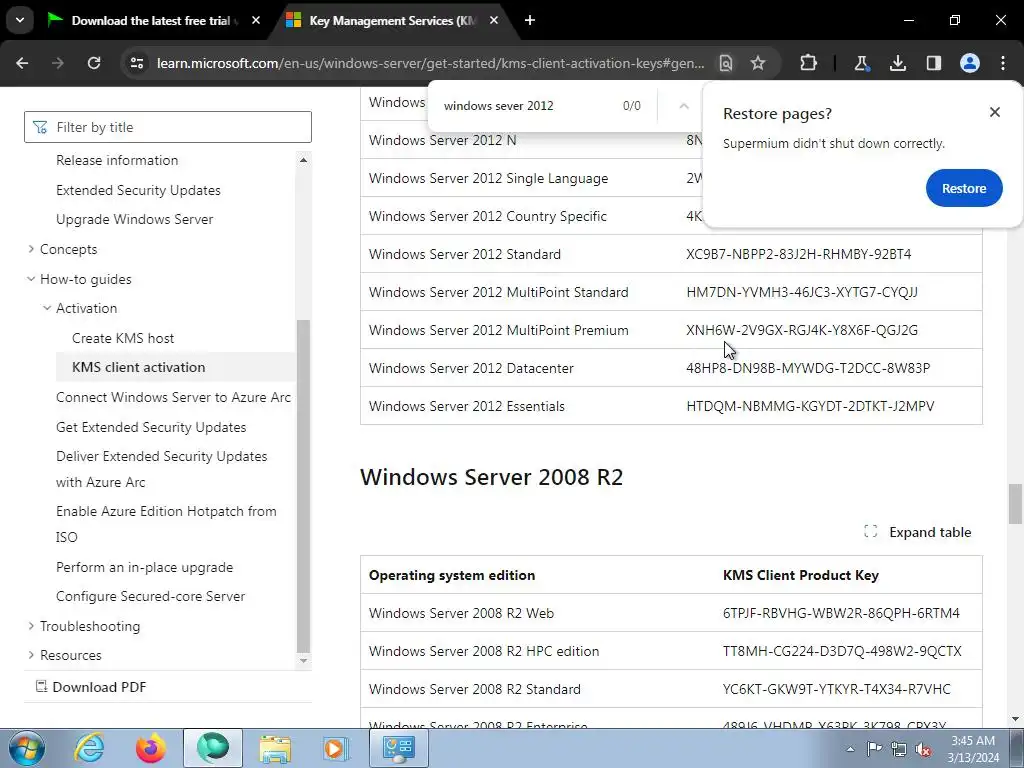The height and width of the screenshot is (768, 1024).
Task: Close the Key Management Services tab
Action: coord(494,20)
